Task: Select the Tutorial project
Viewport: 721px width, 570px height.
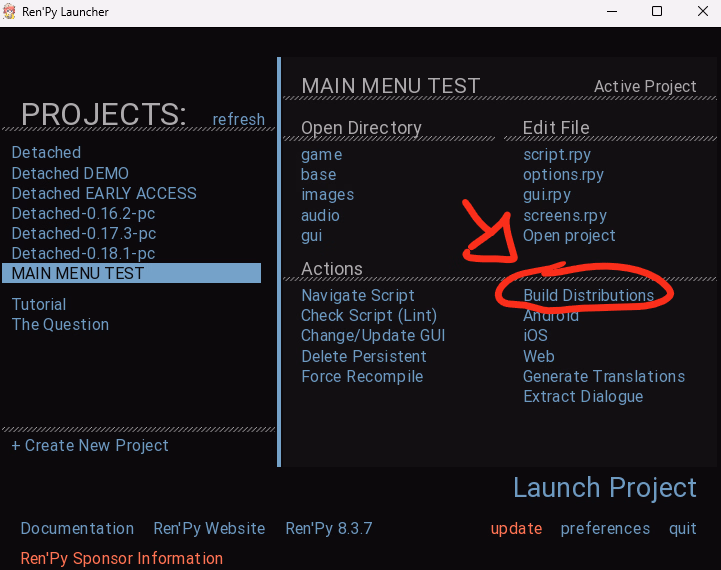Action: (x=39, y=304)
